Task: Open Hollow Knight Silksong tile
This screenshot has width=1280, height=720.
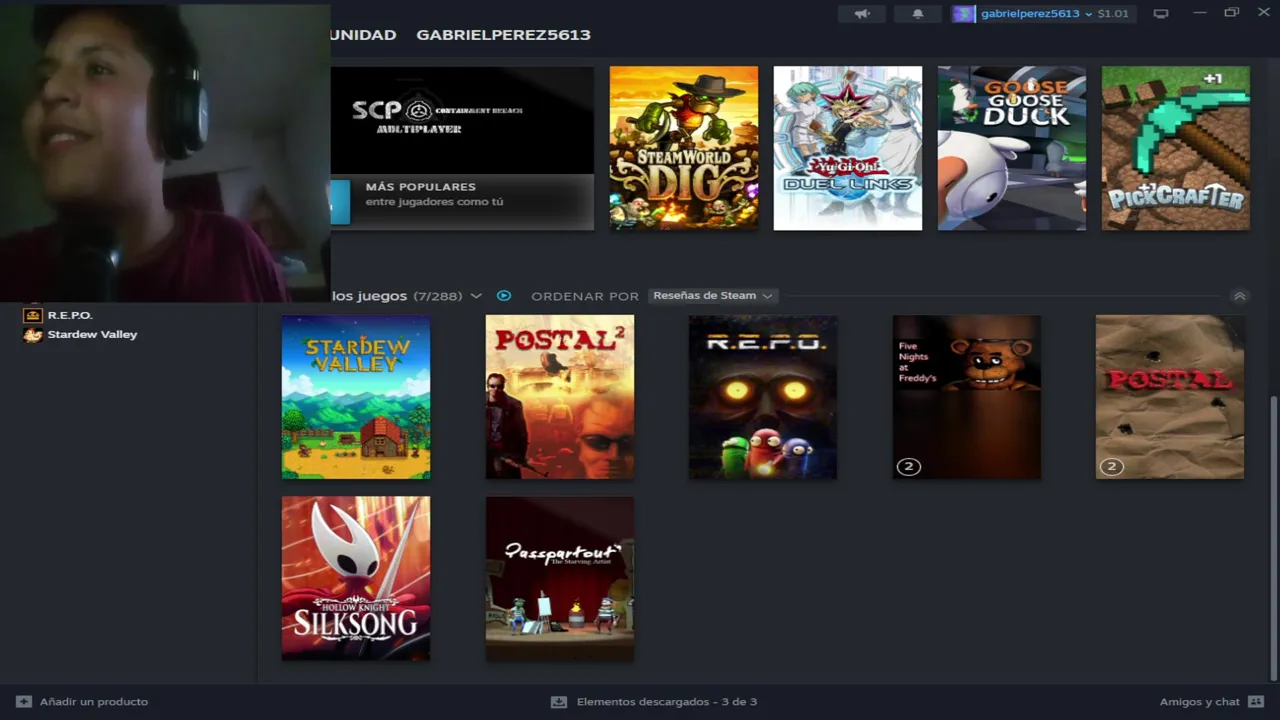Action: [356, 578]
